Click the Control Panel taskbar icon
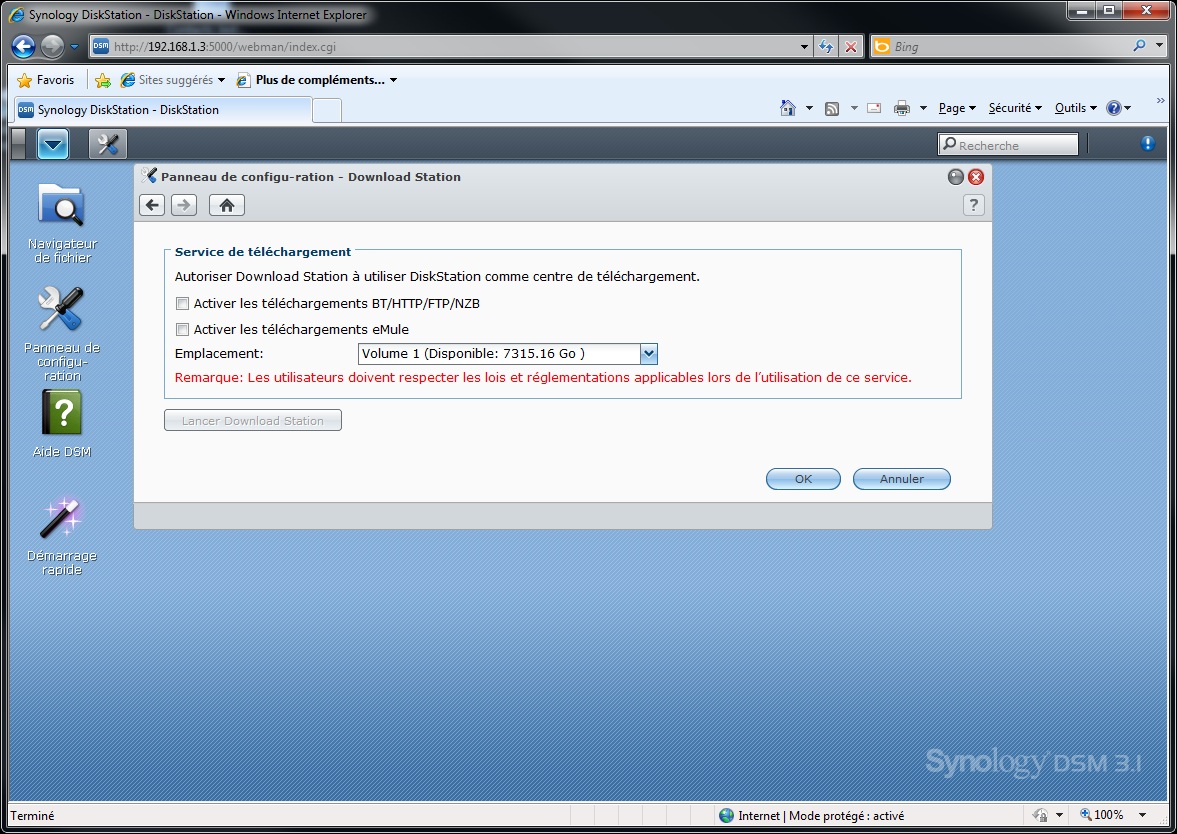 coord(108,144)
